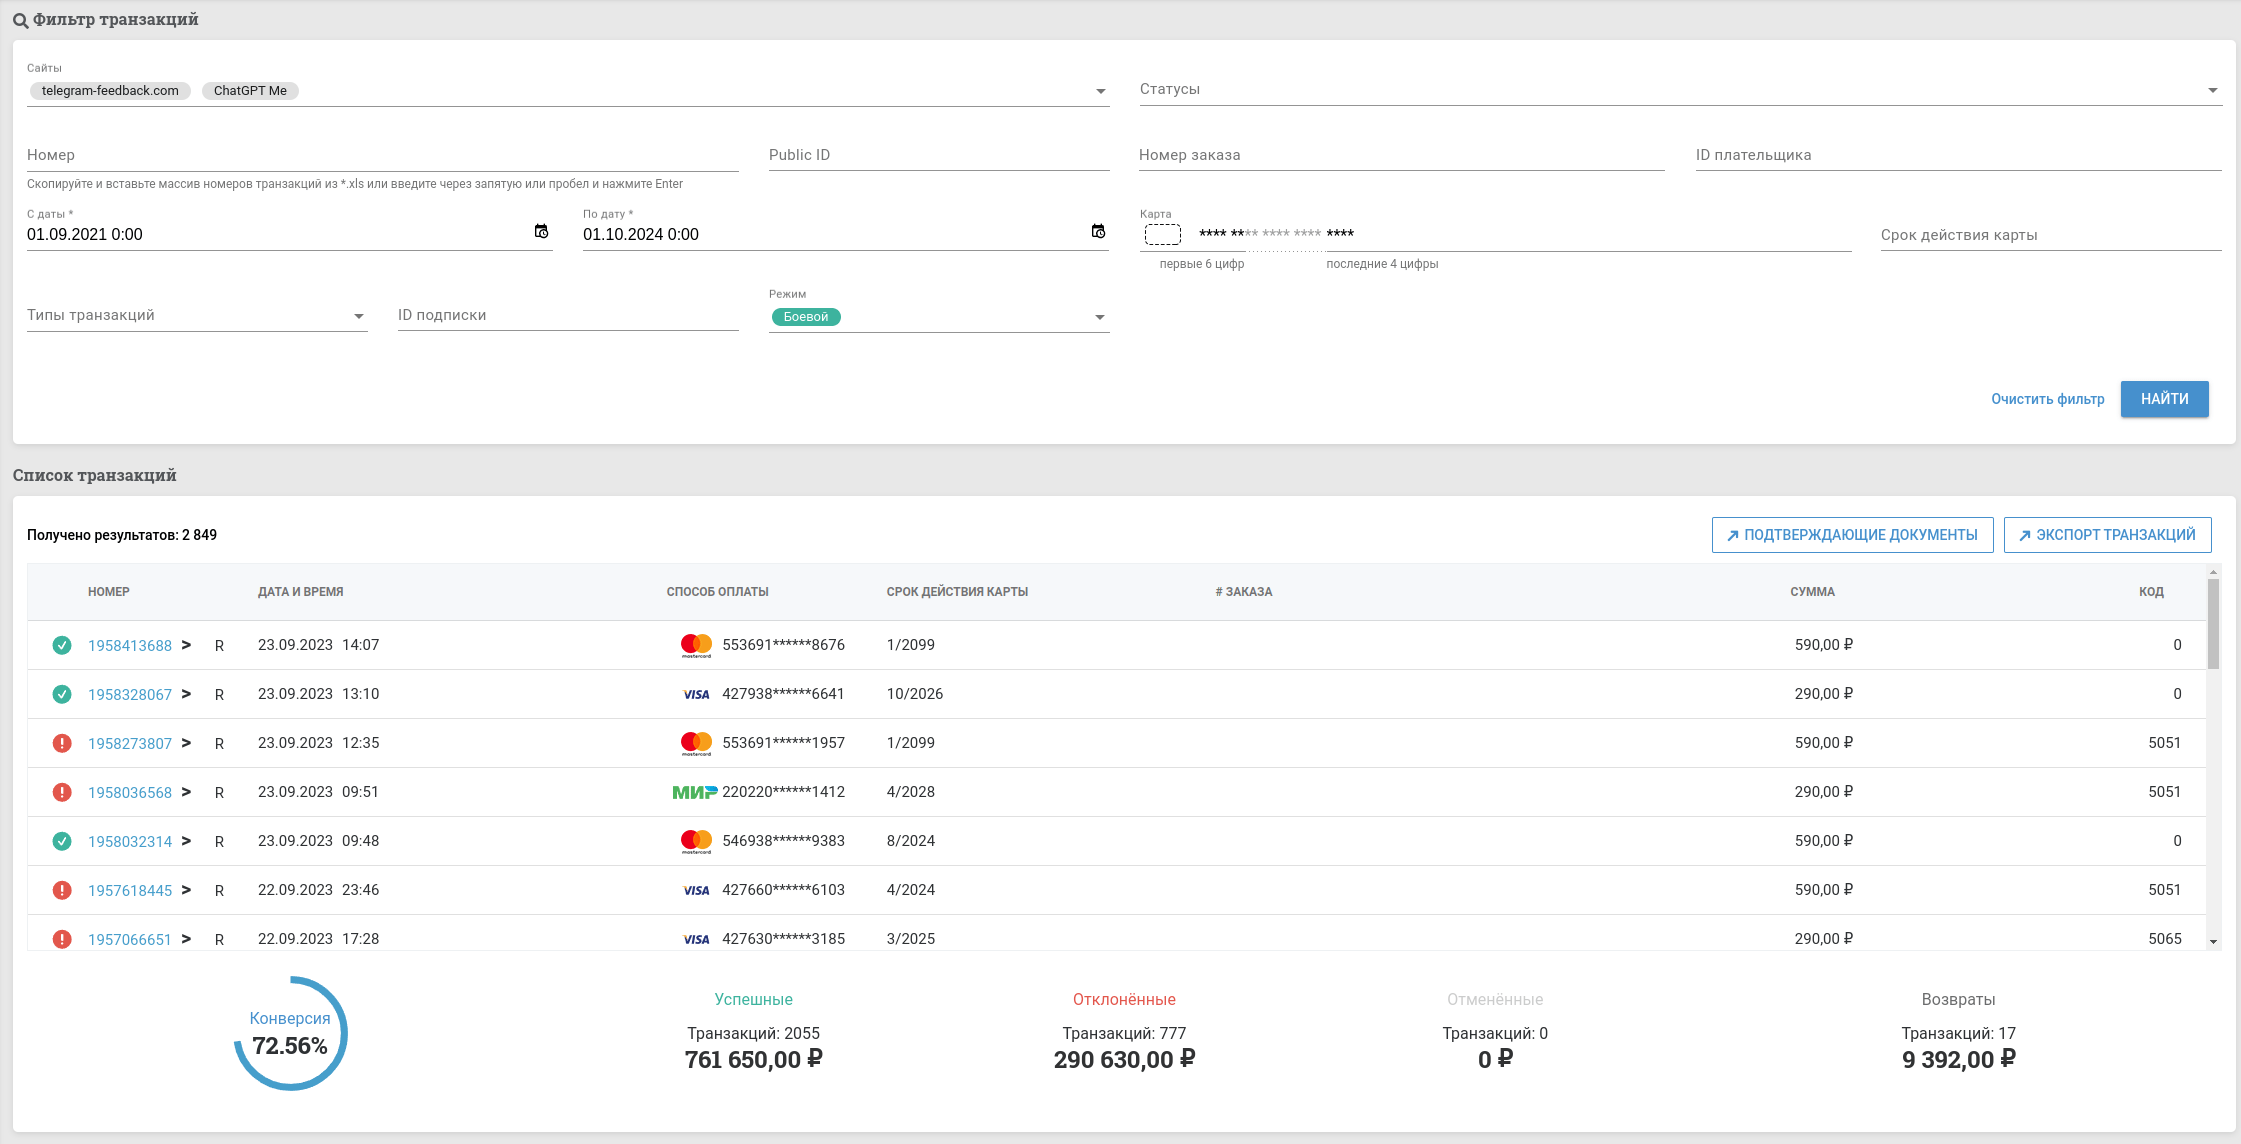Viewport: 2241px width, 1144px height.
Task: Open the Типы транзакций dropdown
Action: (x=358, y=316)
